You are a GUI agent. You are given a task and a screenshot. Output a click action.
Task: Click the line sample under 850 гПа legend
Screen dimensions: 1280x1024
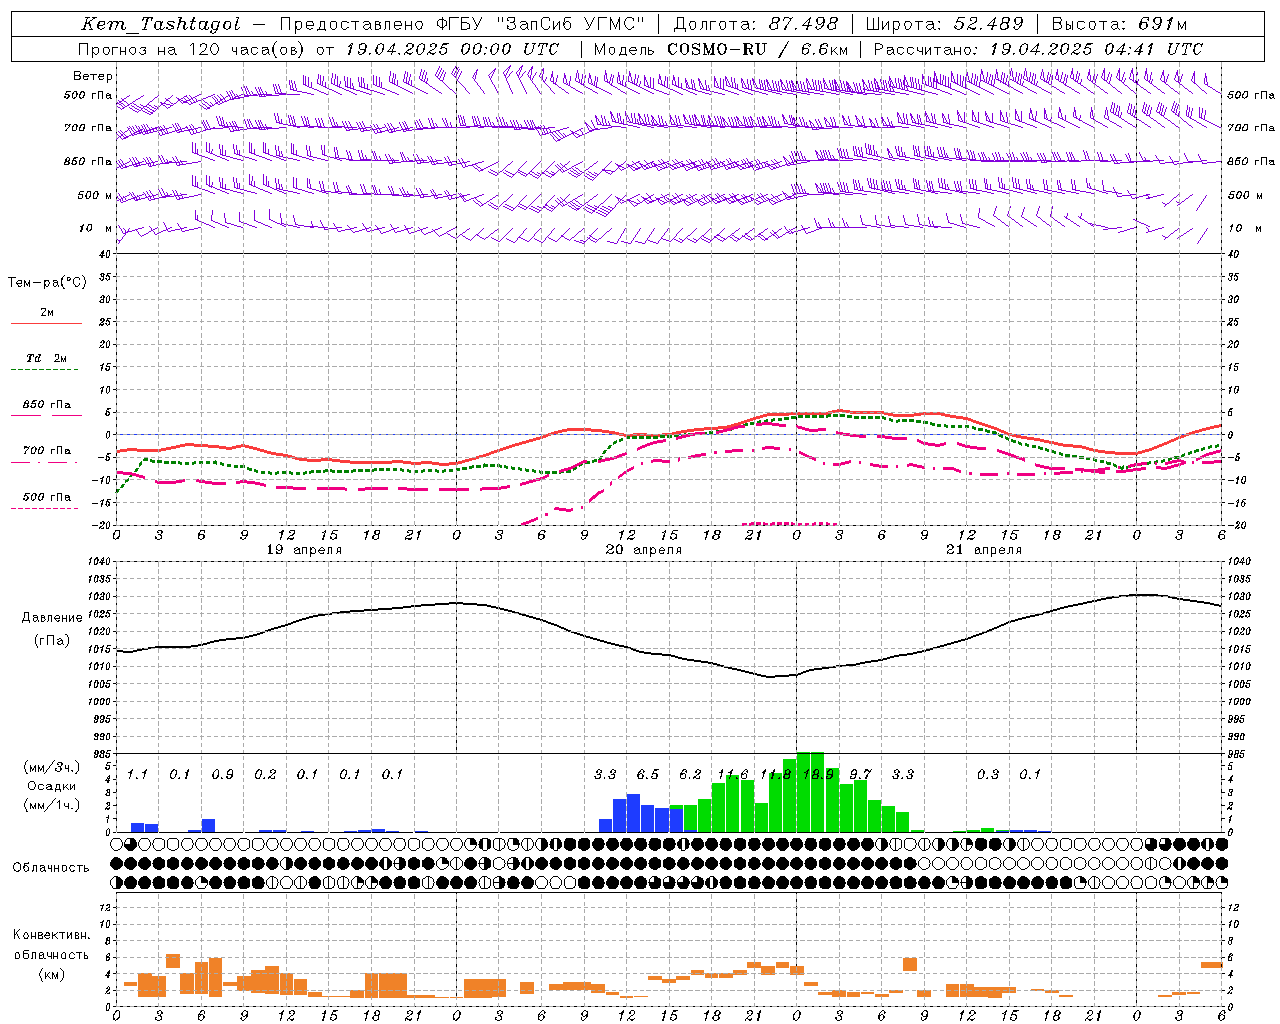point(46,416)
